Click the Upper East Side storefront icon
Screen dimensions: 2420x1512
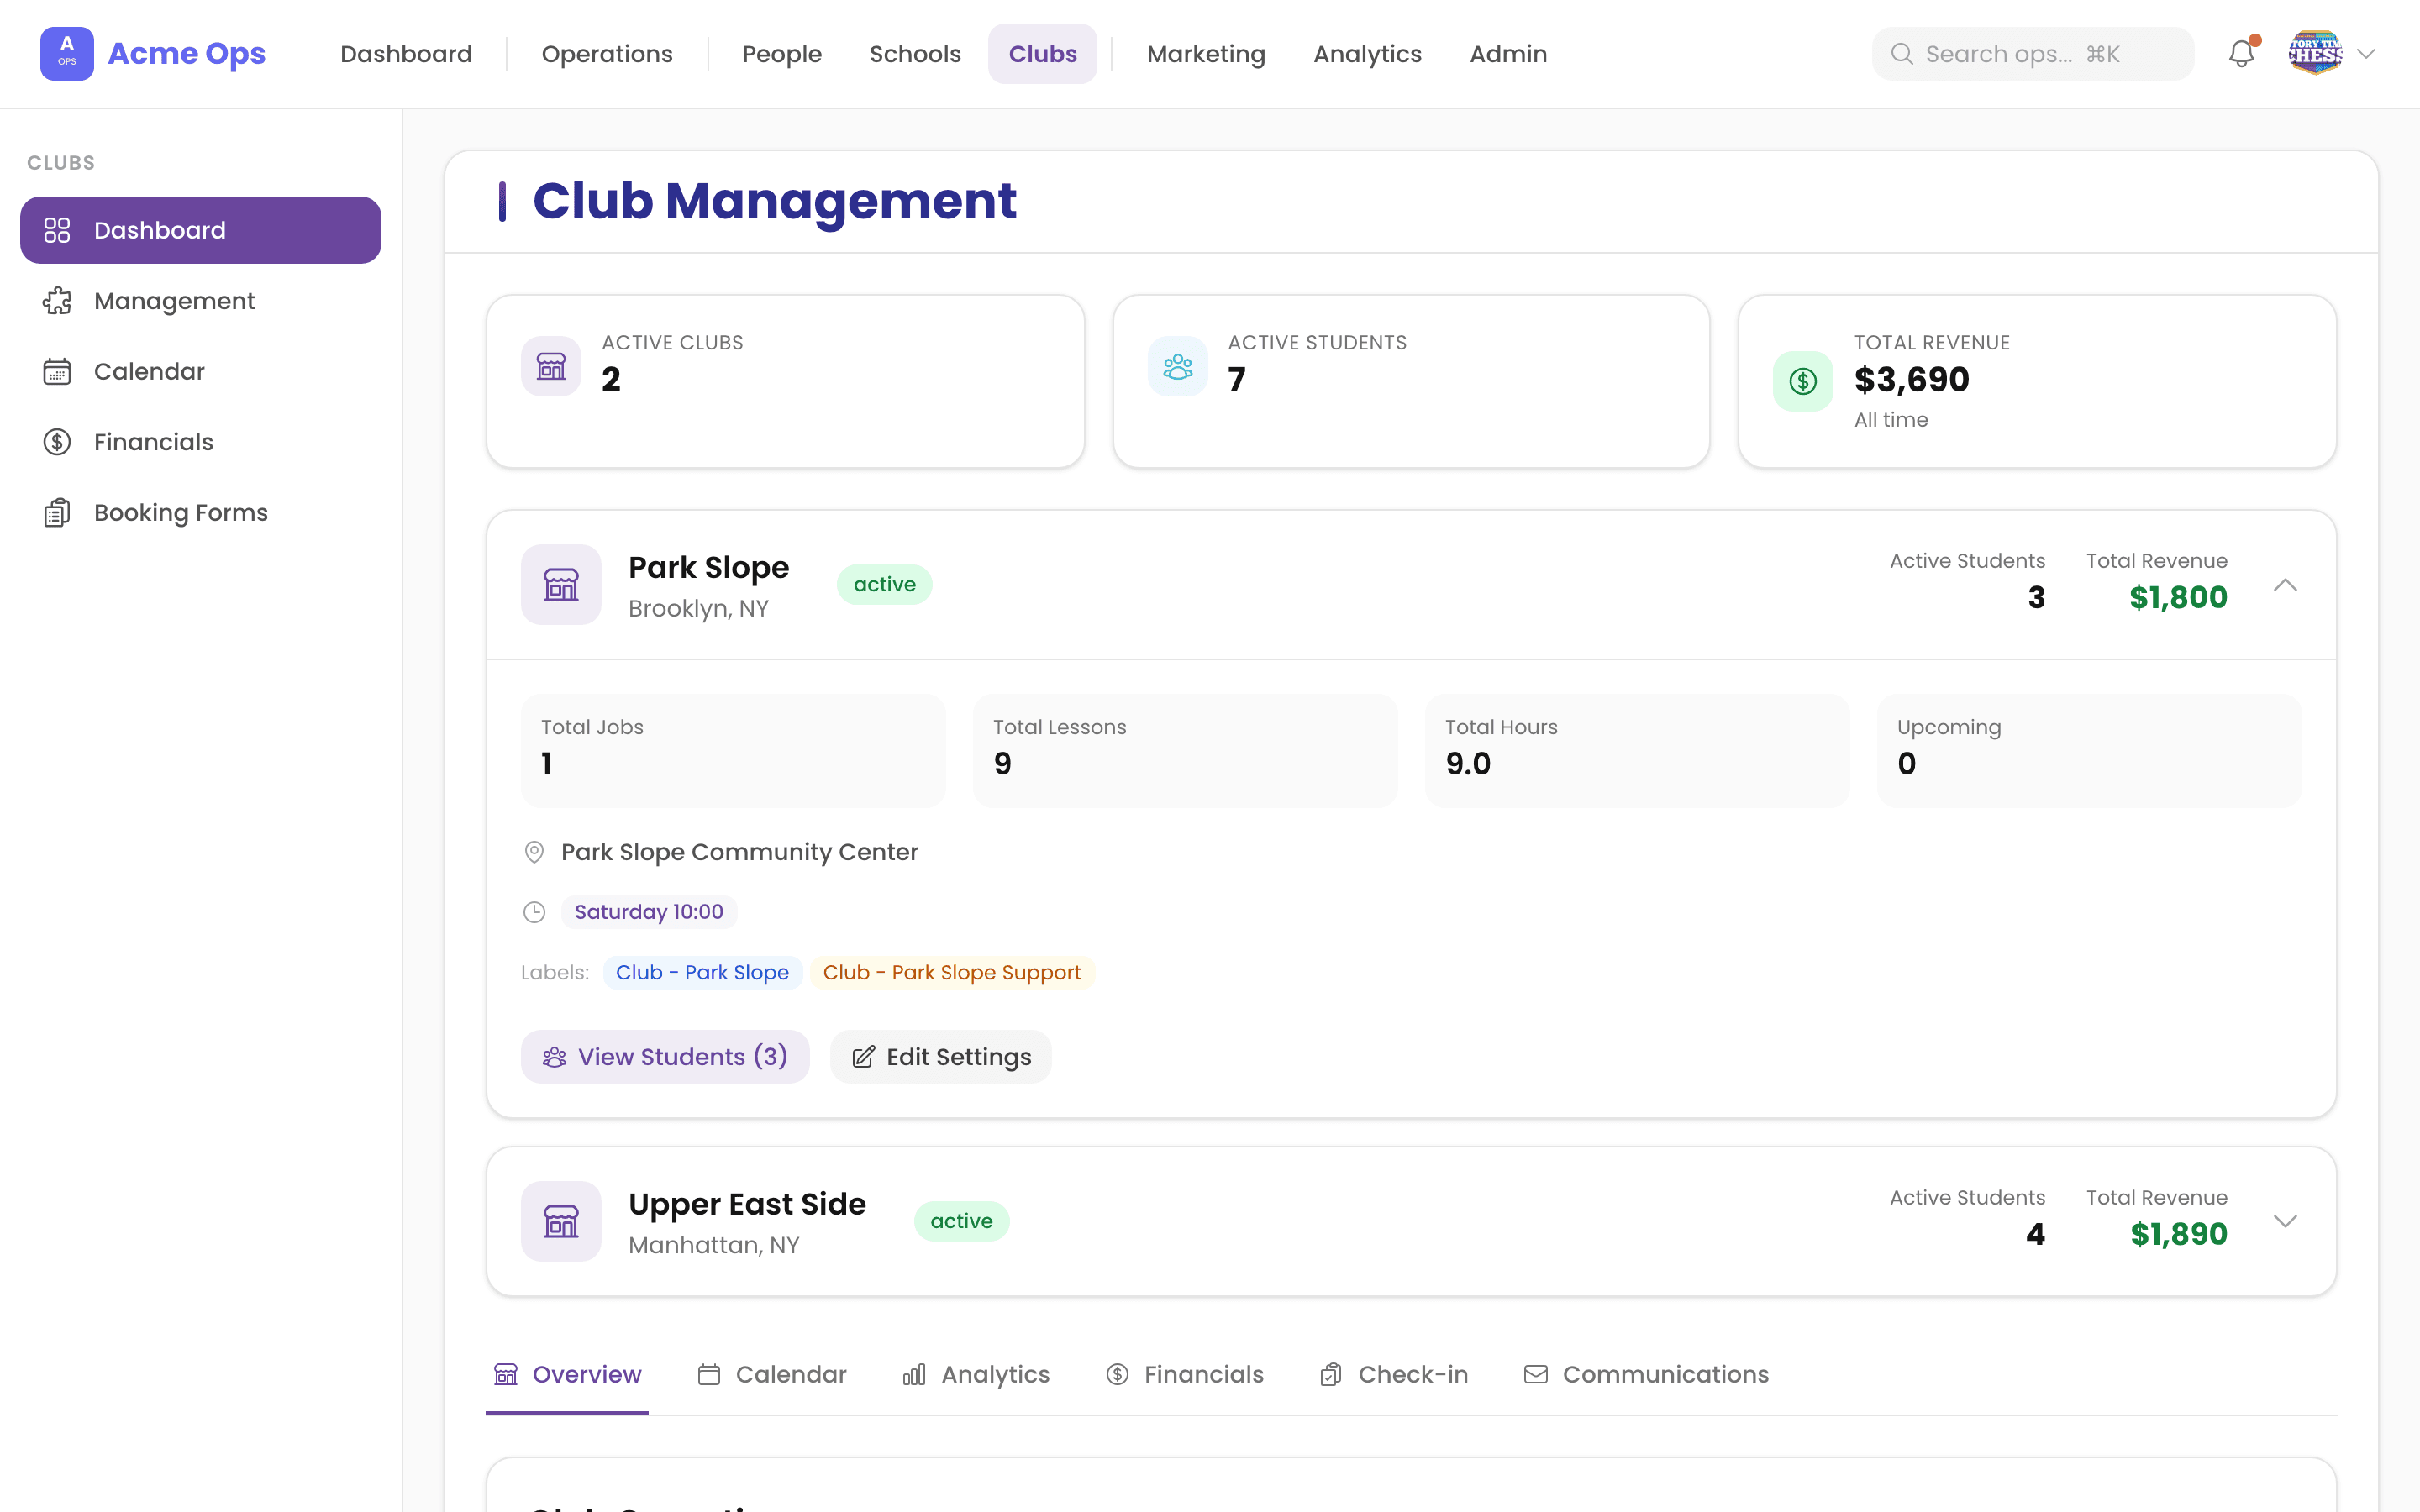[561, 1221]
